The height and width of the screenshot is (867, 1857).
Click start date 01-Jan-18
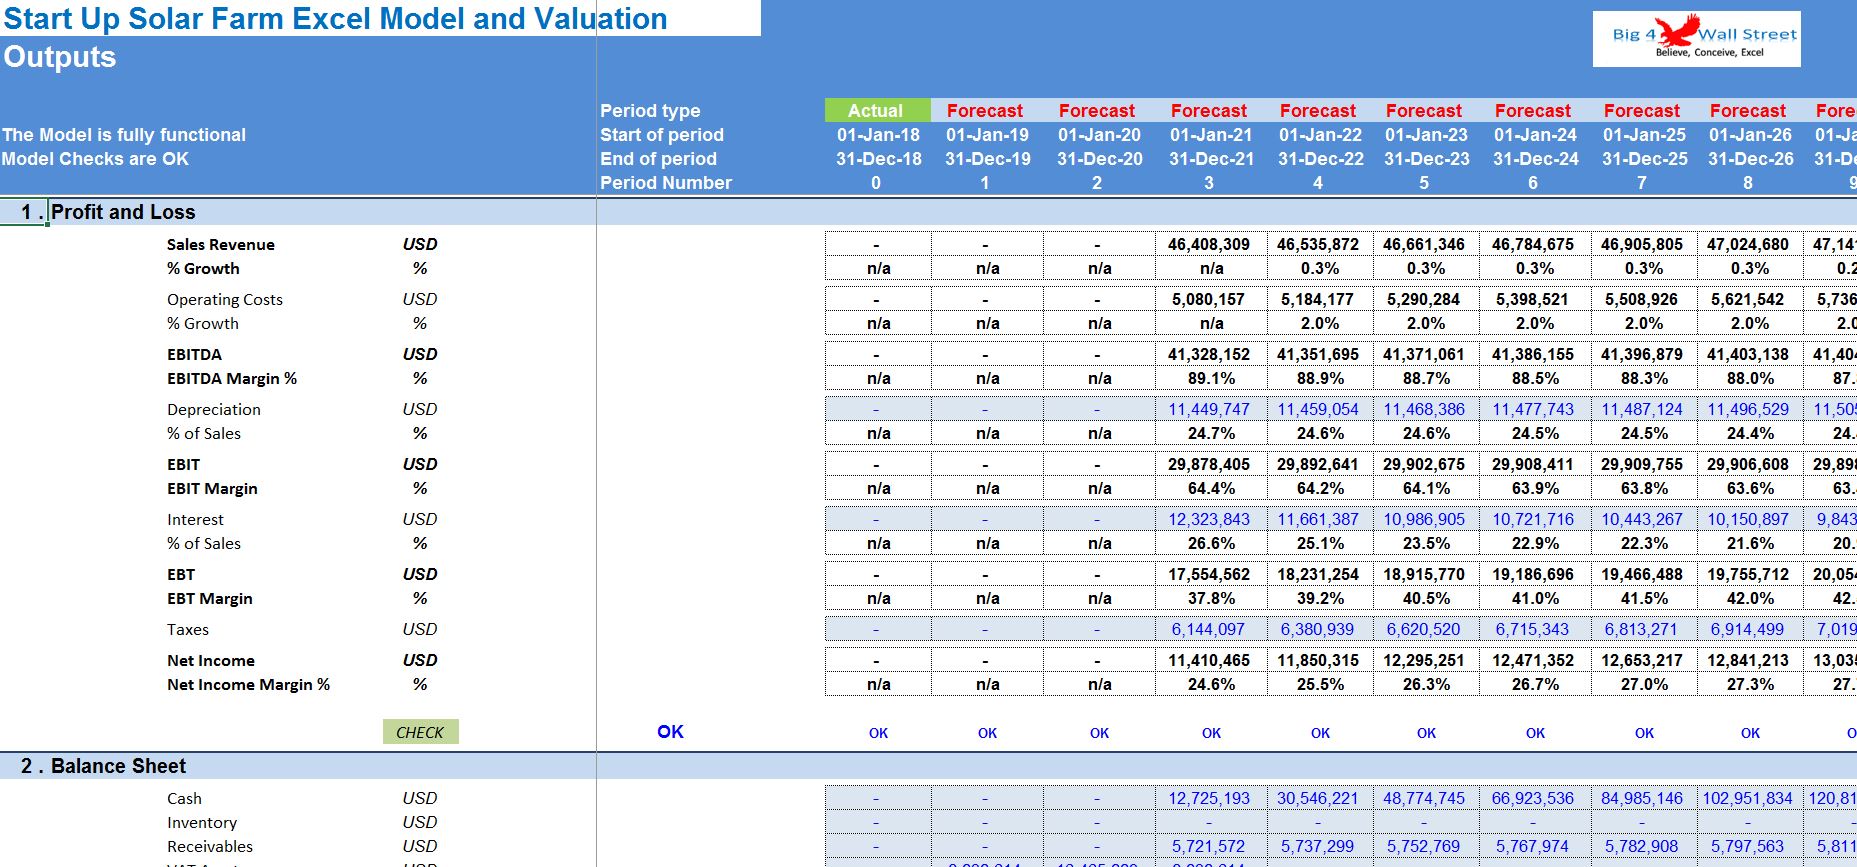877,134
